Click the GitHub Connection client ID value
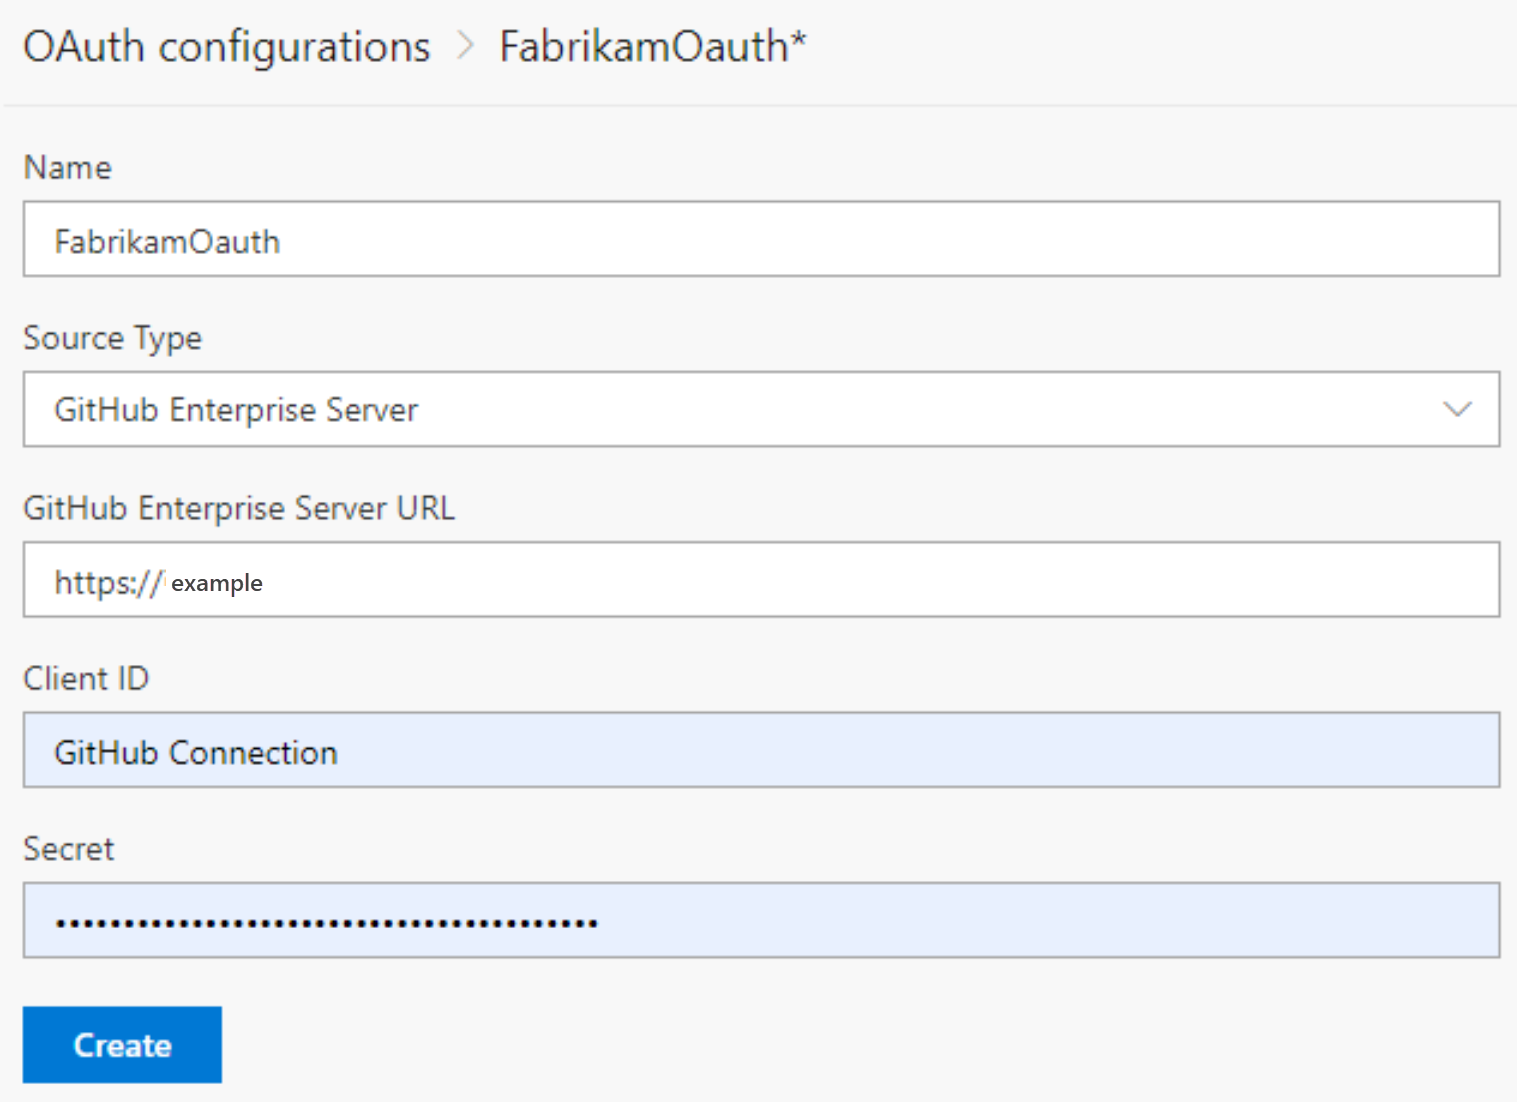 pyautogui.click(x=196, y=752)
